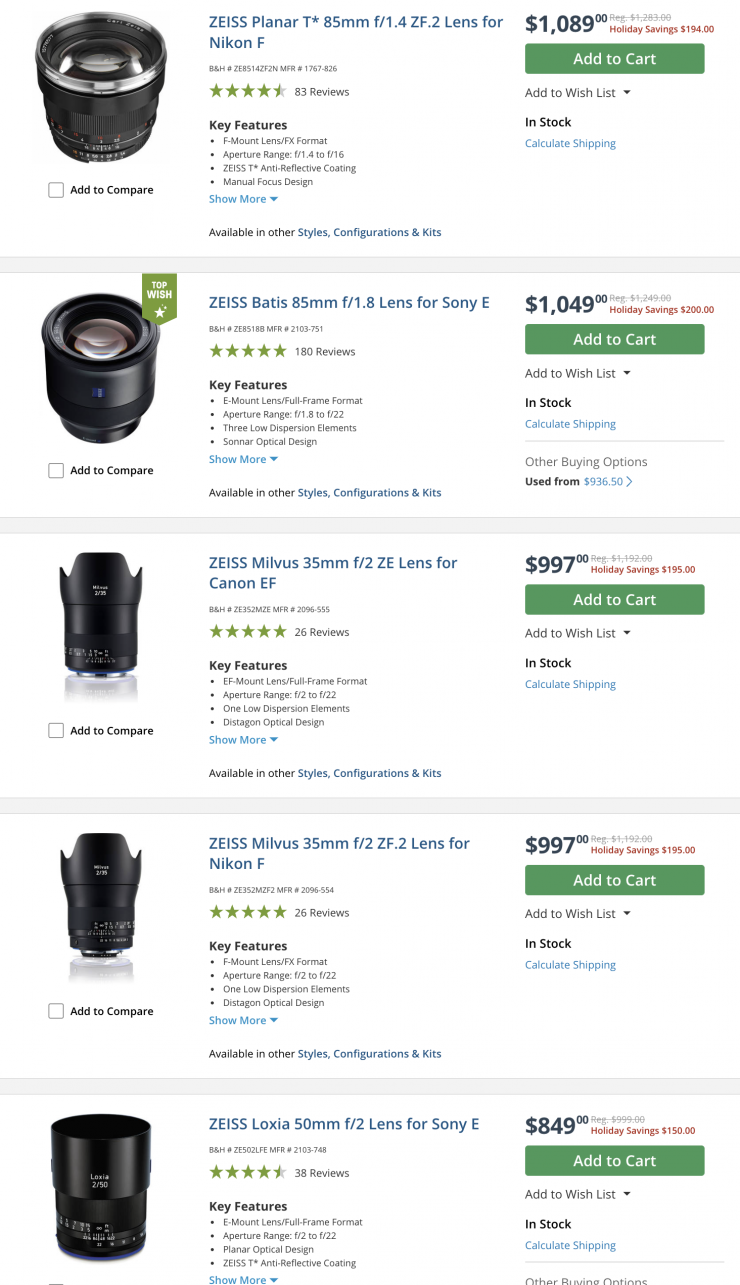Open Styles, Configurations & Kits for Batis 85mm
Screen dimensions: 740x1285
369,492
